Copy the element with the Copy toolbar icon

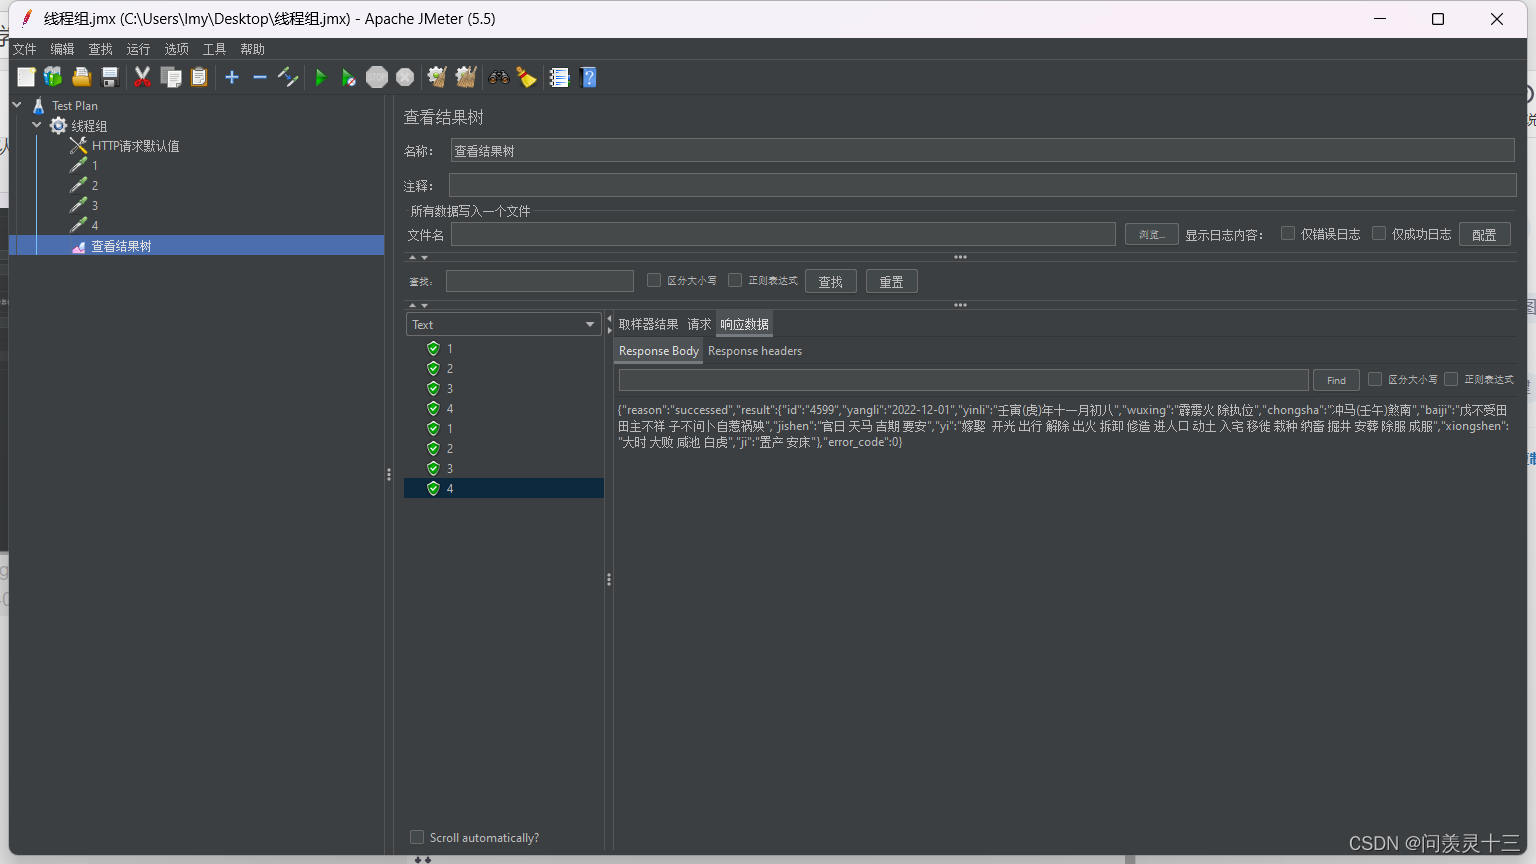pos(171,77)
